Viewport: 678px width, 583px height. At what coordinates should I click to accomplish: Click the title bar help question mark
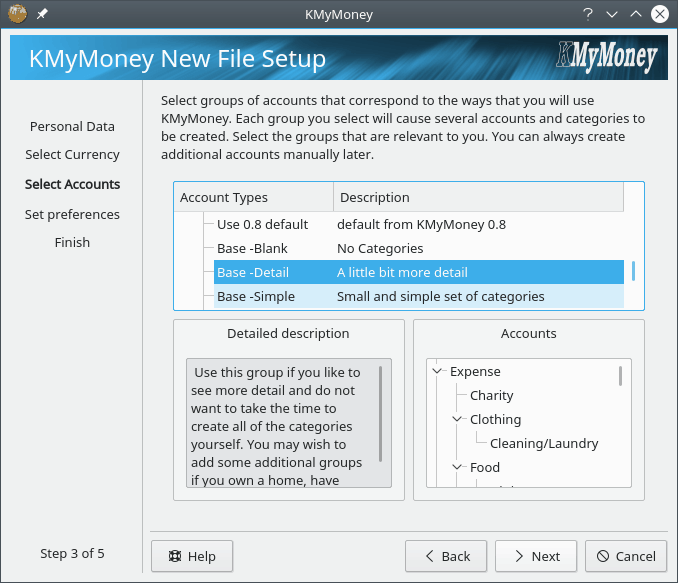[x=588, y=14]
